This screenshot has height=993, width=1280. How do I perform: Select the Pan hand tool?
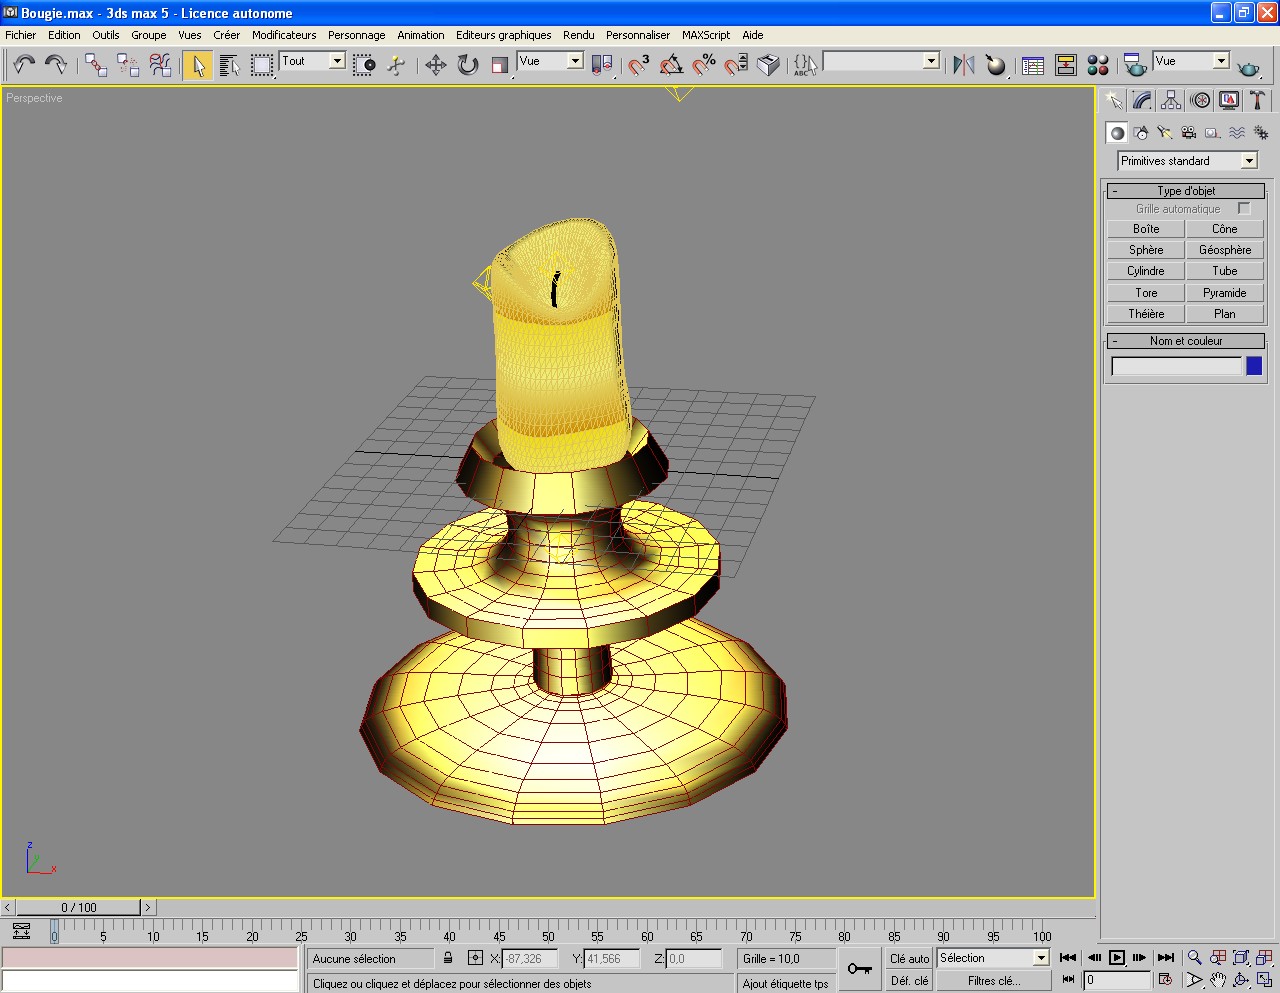1217,980
